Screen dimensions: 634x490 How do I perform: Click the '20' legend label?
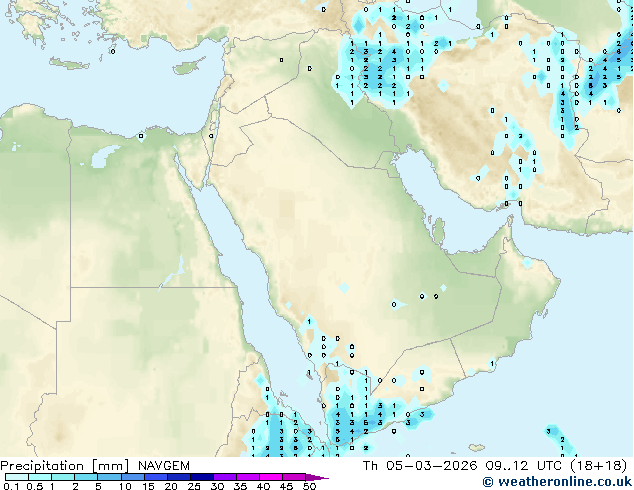pos(171,486)
